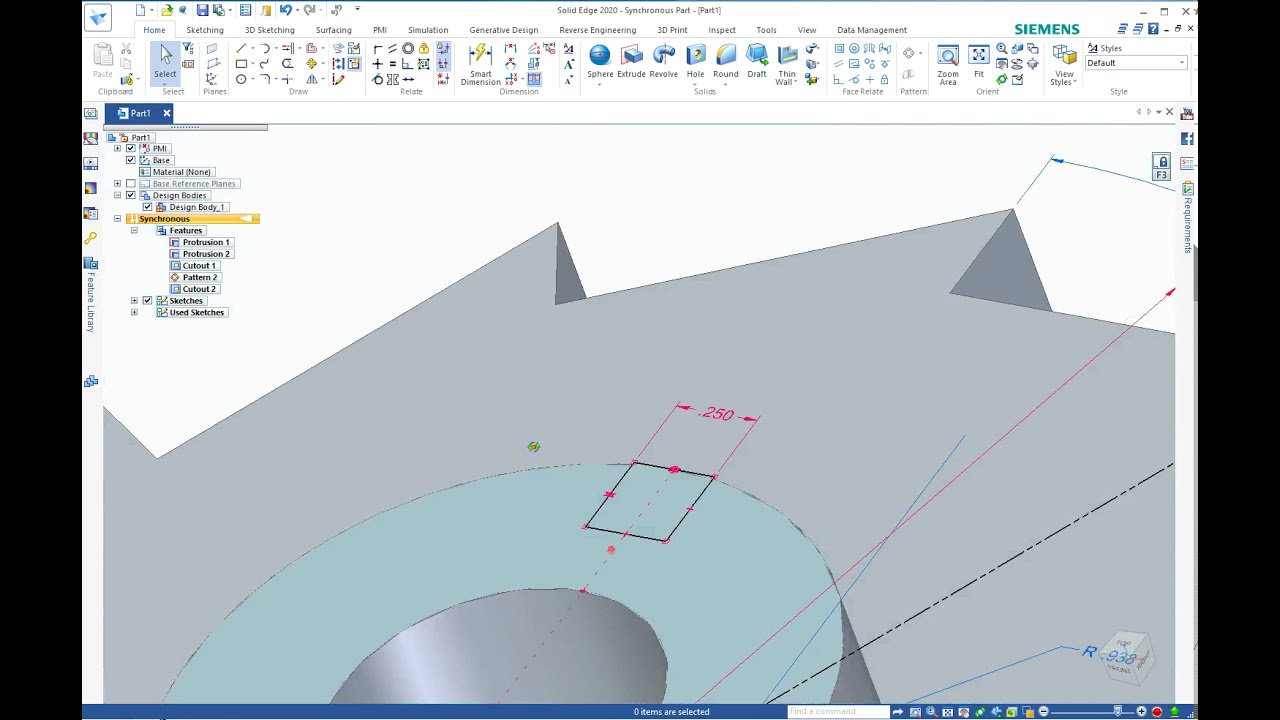The width and height of the screenshot is (1280, 720).
Task: Open the Surfacing tab
Action: click(333, 30)
